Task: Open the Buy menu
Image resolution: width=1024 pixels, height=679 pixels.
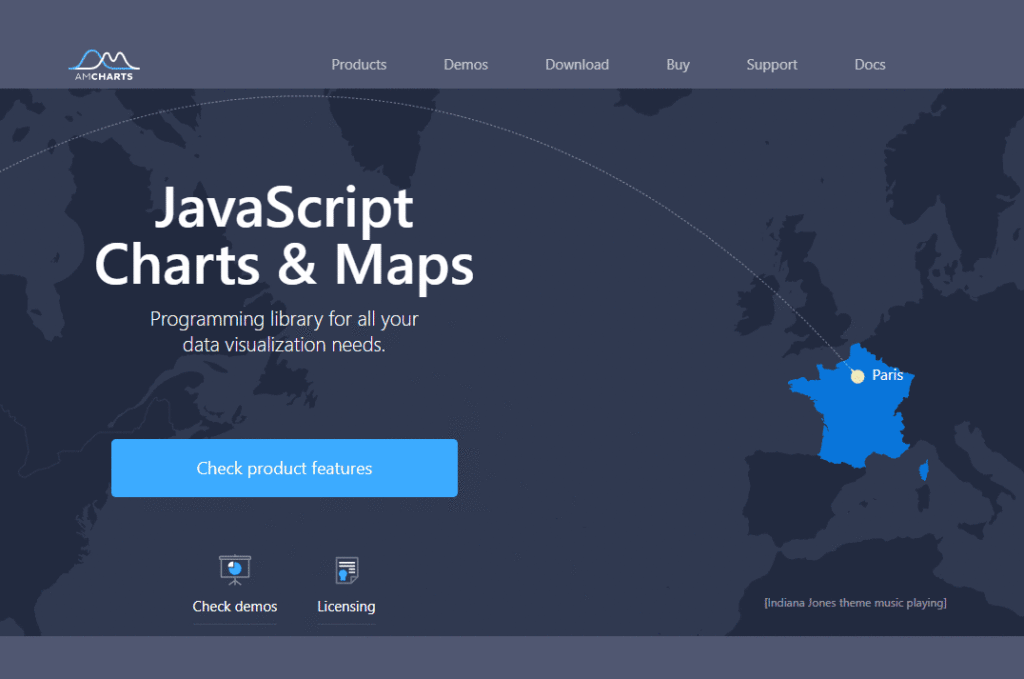Action: [x=677, y=64]
